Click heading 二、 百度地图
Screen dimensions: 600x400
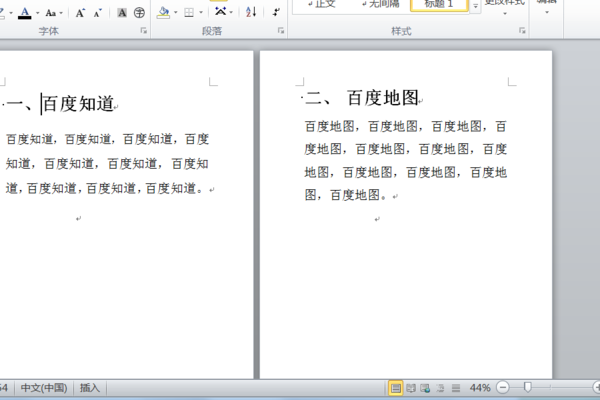point(362,98)
